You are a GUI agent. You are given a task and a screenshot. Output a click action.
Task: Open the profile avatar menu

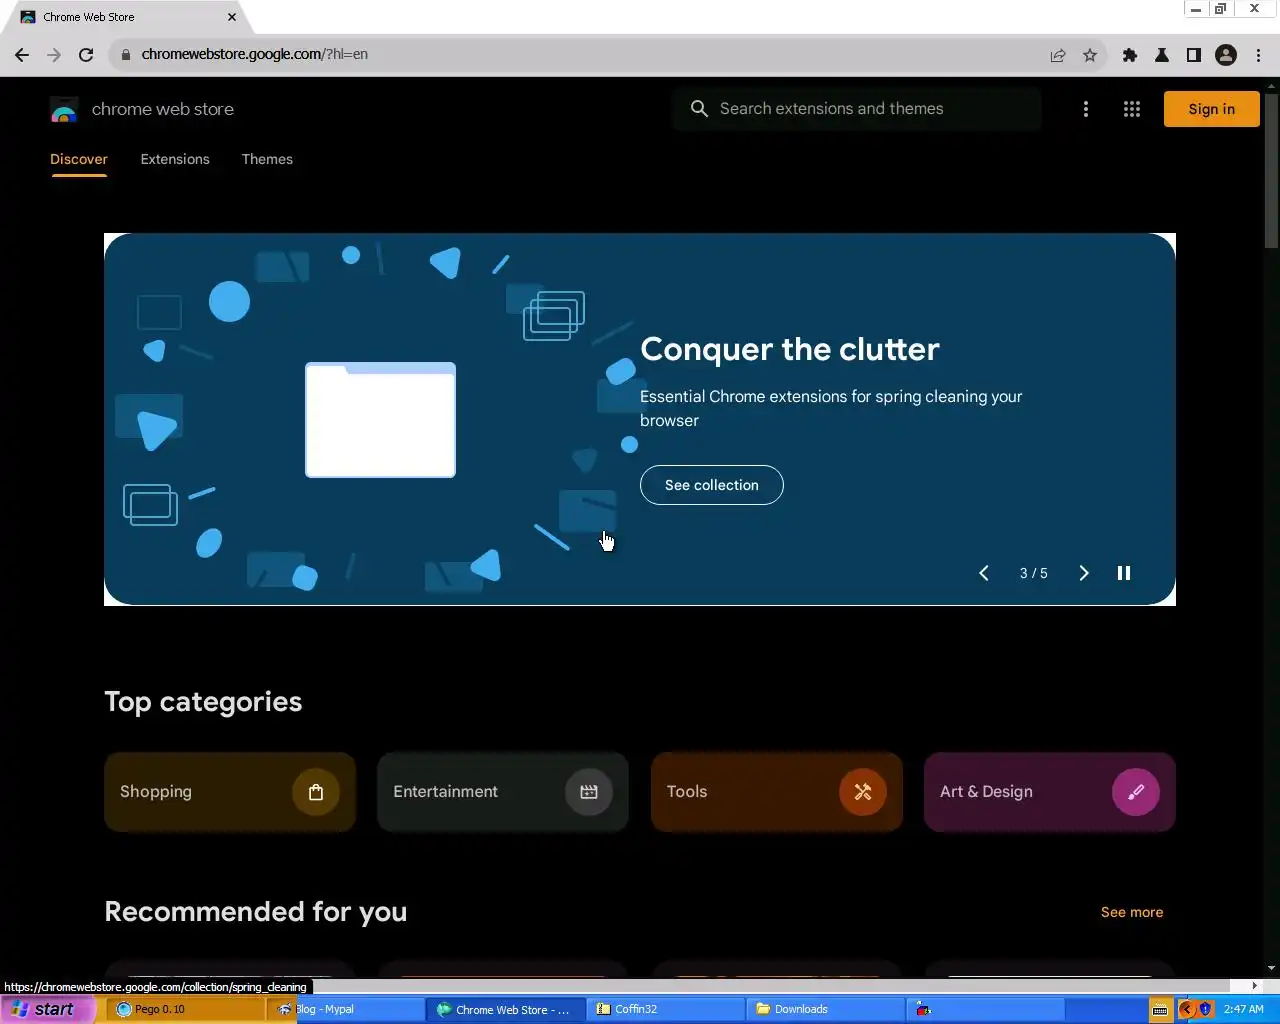[1226, 55]
